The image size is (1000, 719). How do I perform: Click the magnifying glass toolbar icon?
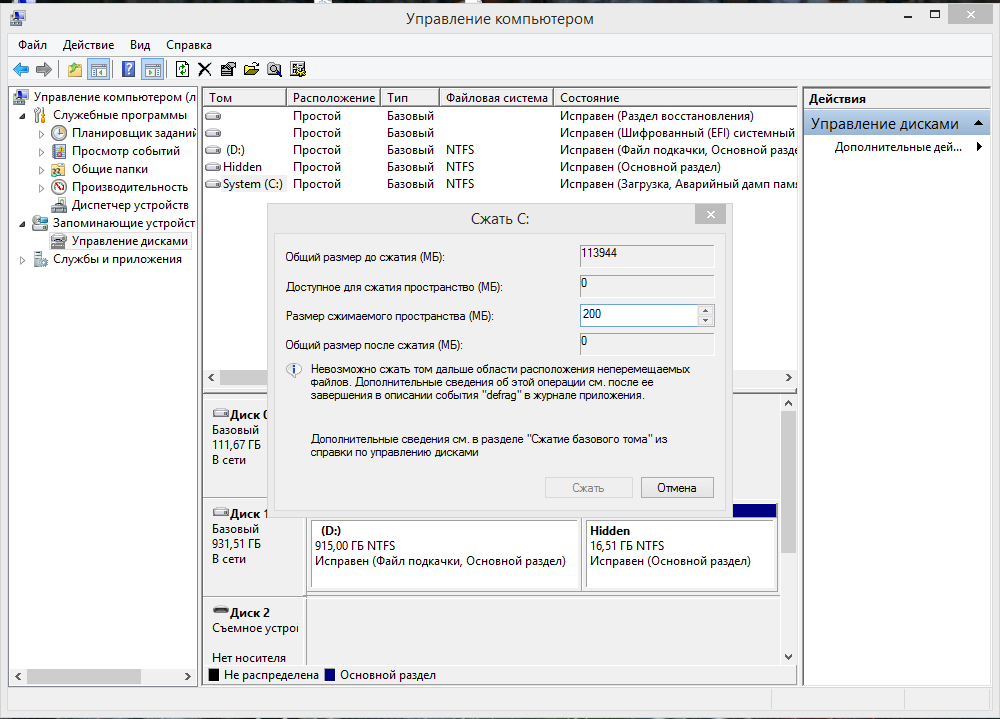(274, 69)
